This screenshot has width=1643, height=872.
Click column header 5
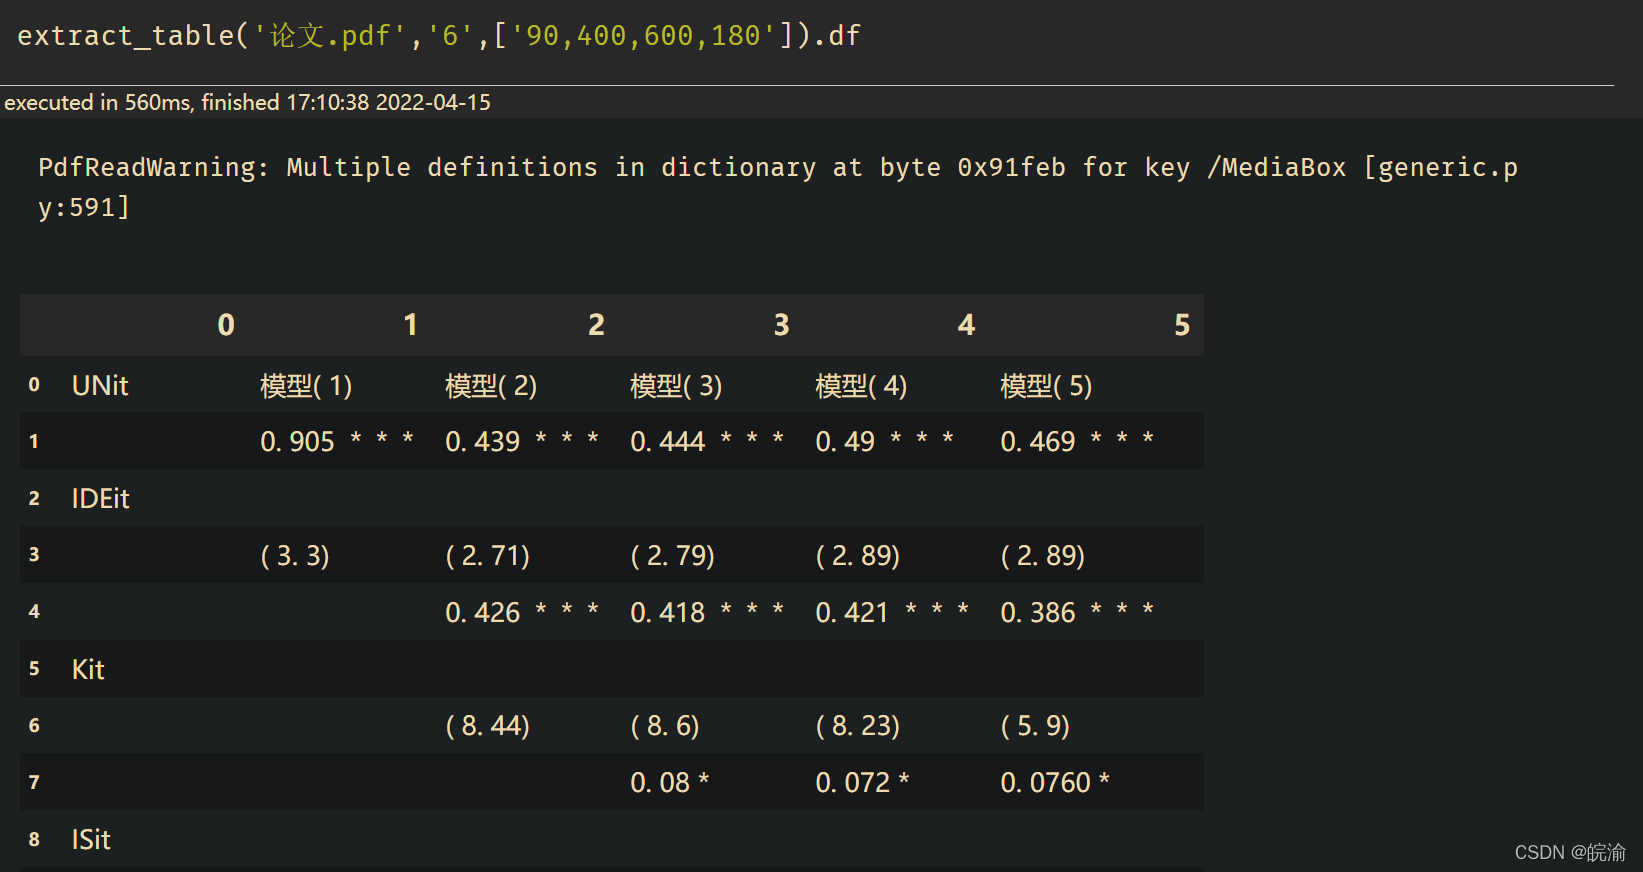coord(1182,325)
